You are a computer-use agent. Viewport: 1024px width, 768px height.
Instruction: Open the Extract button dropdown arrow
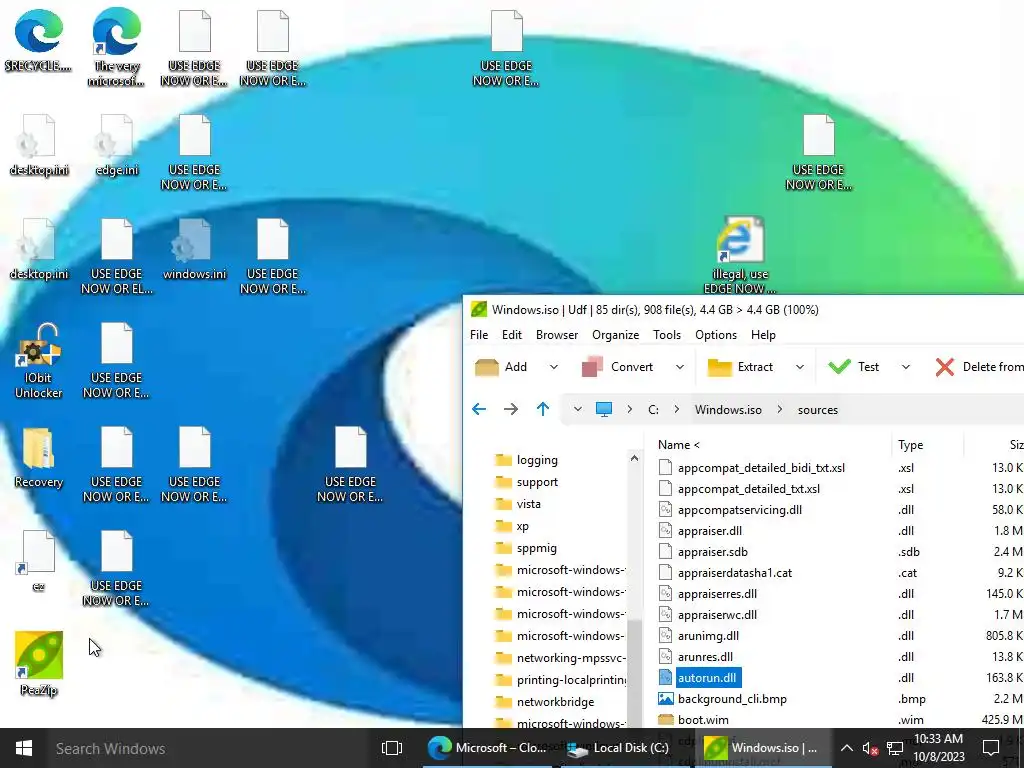800,367
